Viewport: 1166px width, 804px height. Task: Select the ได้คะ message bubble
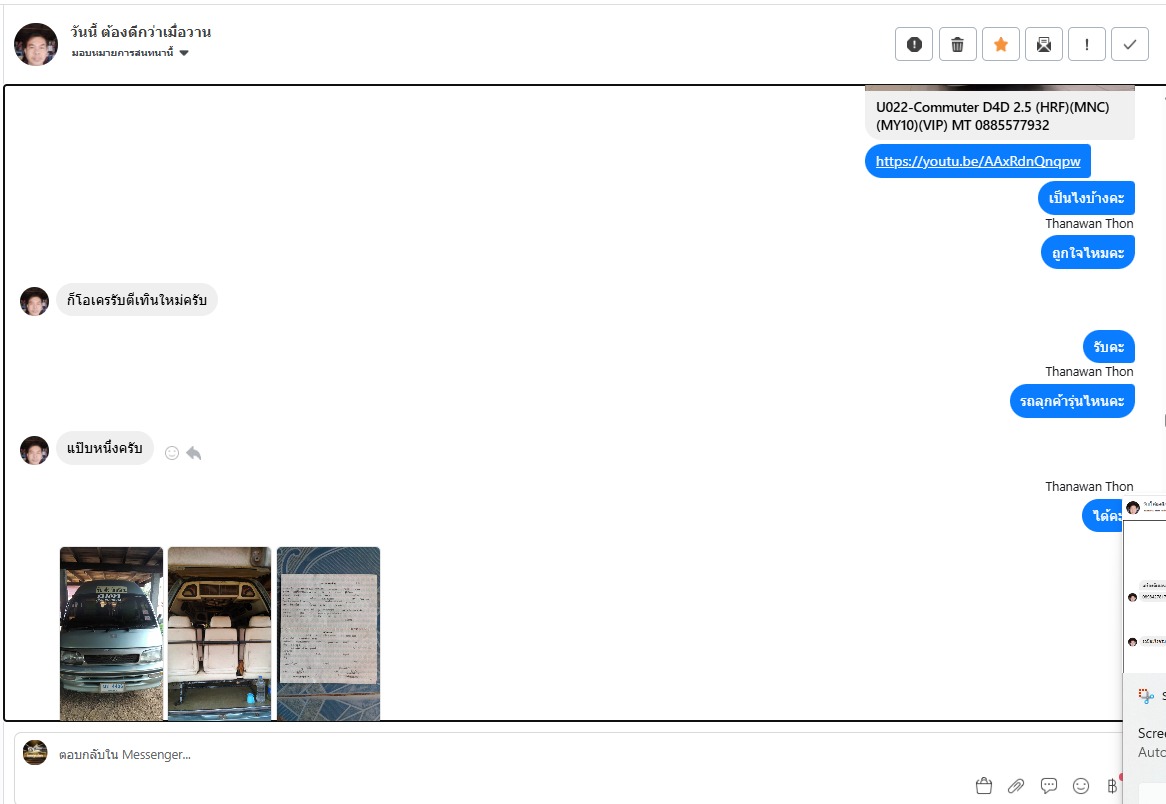1104,515
